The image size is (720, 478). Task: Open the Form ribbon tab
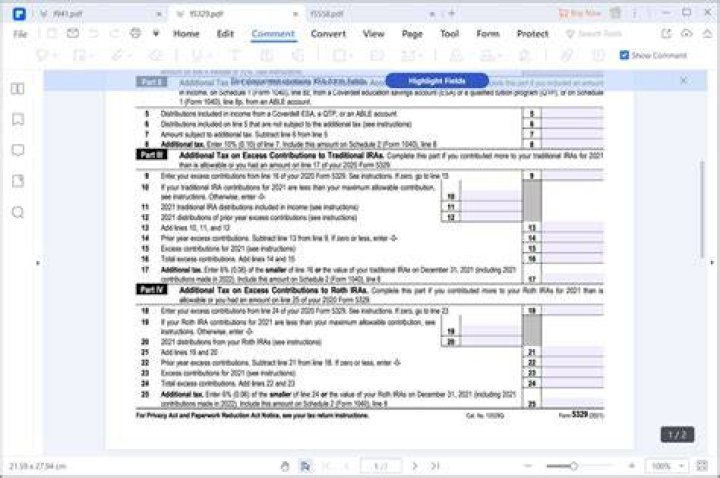click(x=488, y=34)
